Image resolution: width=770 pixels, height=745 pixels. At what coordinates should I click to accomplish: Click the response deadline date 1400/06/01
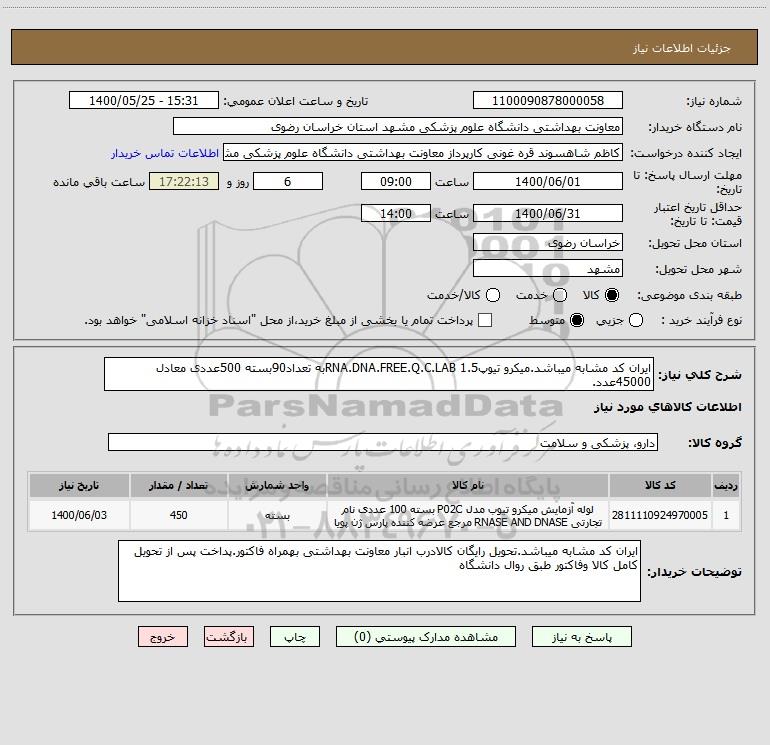click(548, 182)
